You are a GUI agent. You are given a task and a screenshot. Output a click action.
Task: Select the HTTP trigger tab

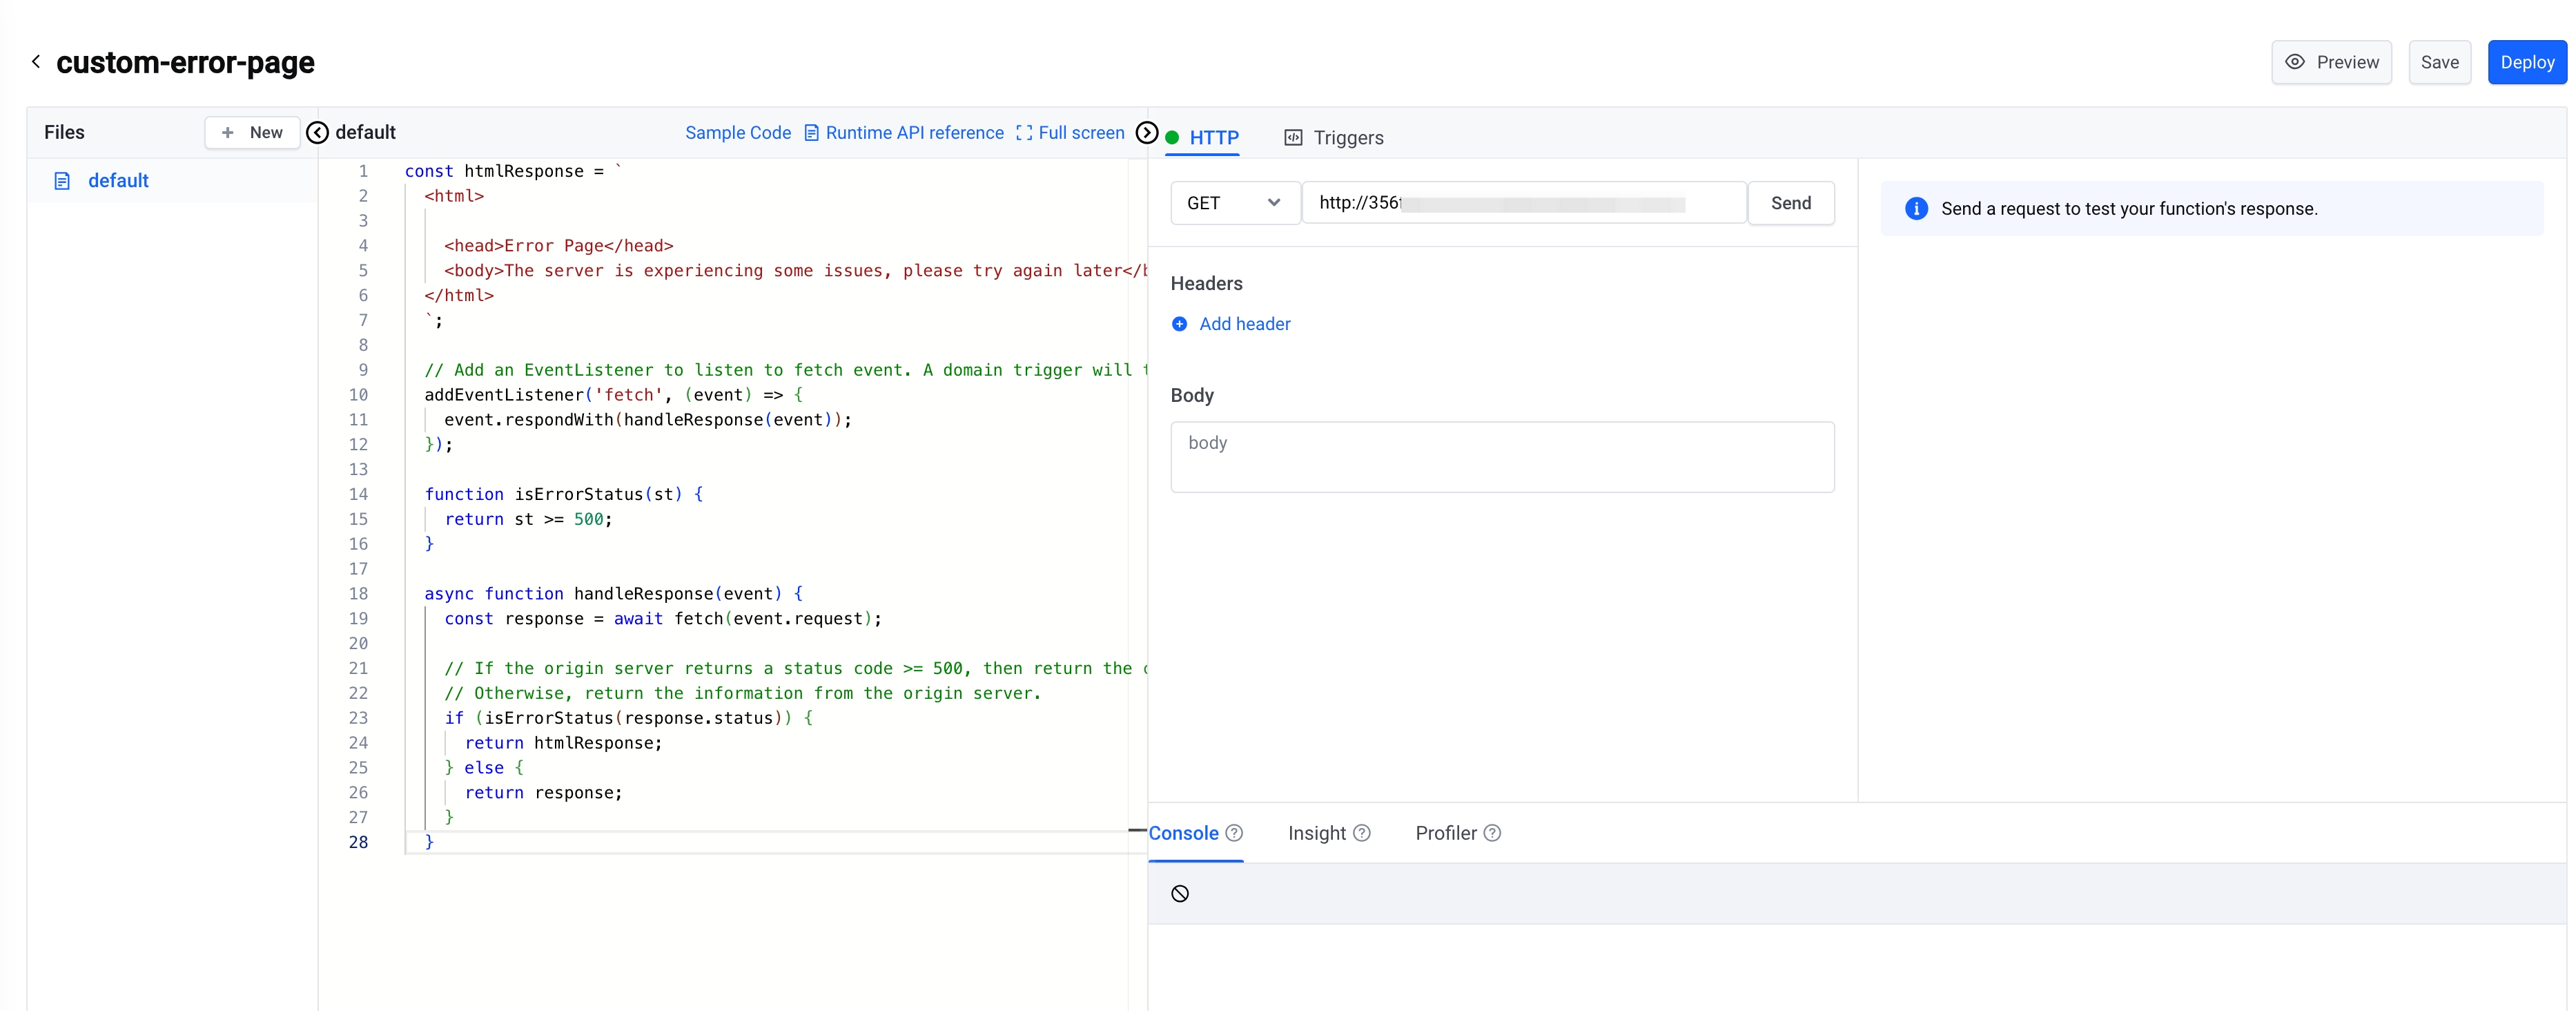coord(1213,137)
